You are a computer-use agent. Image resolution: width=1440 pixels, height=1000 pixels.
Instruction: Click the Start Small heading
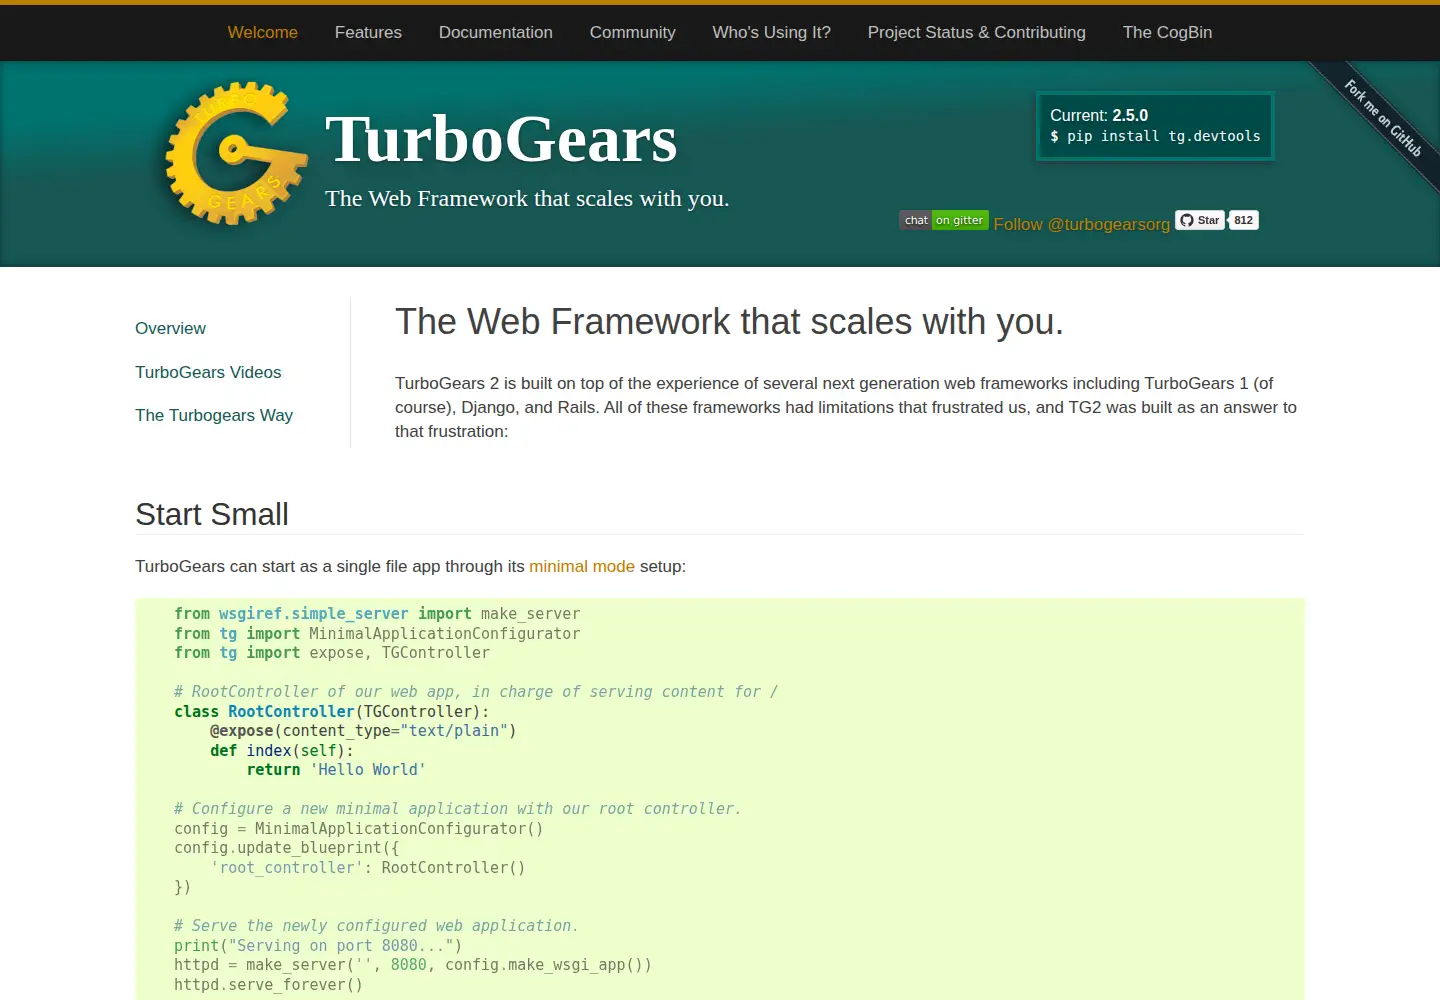coord(212,514)
